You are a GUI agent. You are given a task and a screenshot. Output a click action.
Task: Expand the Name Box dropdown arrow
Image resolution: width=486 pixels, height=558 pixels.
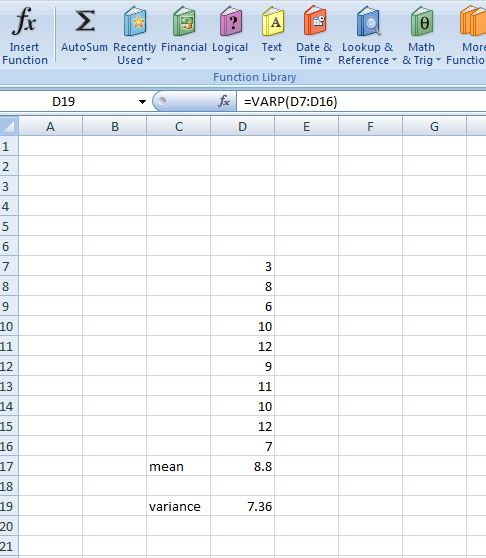(142, 102)
